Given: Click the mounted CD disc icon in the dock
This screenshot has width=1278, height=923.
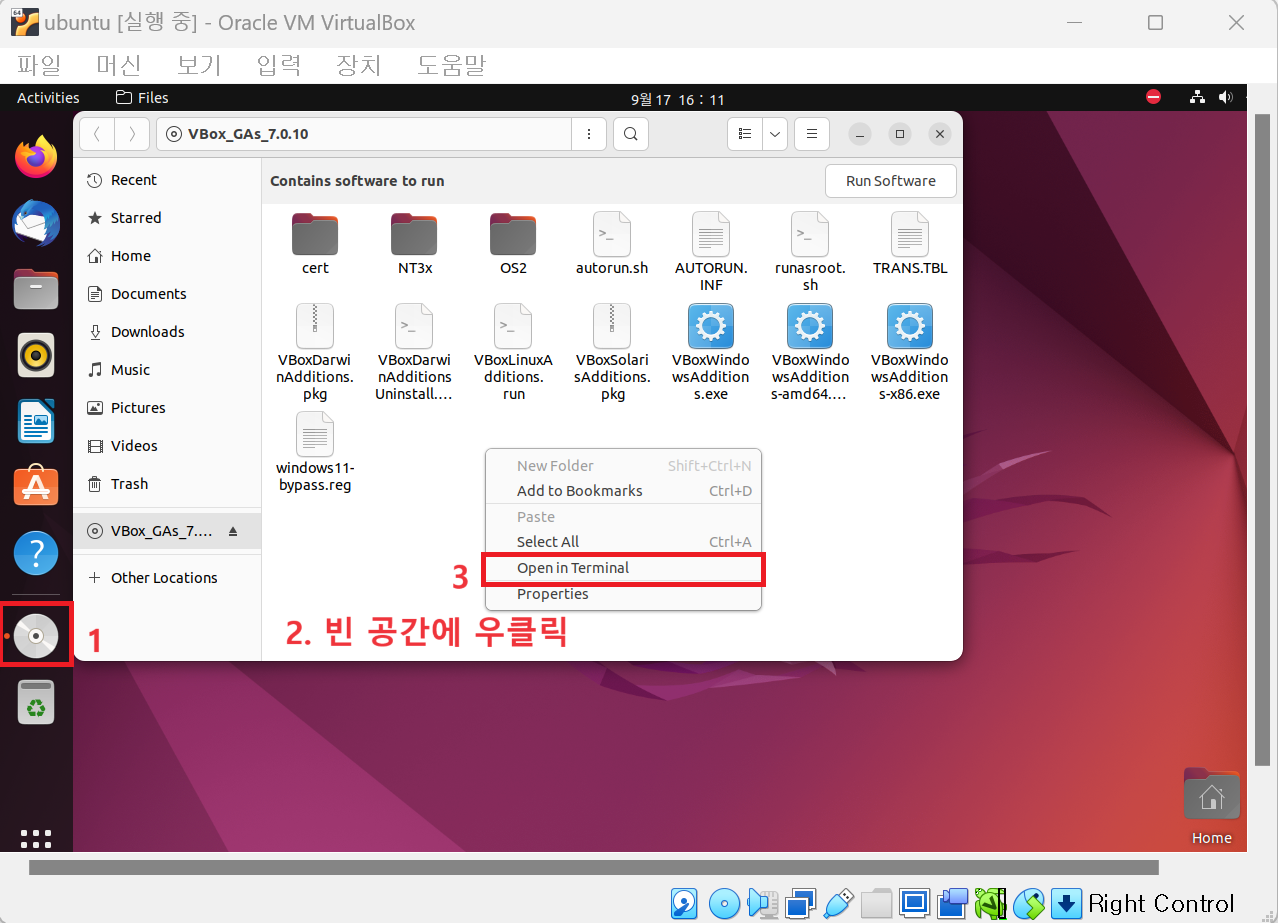Looking at the screenshot, I should pos(36,635).
